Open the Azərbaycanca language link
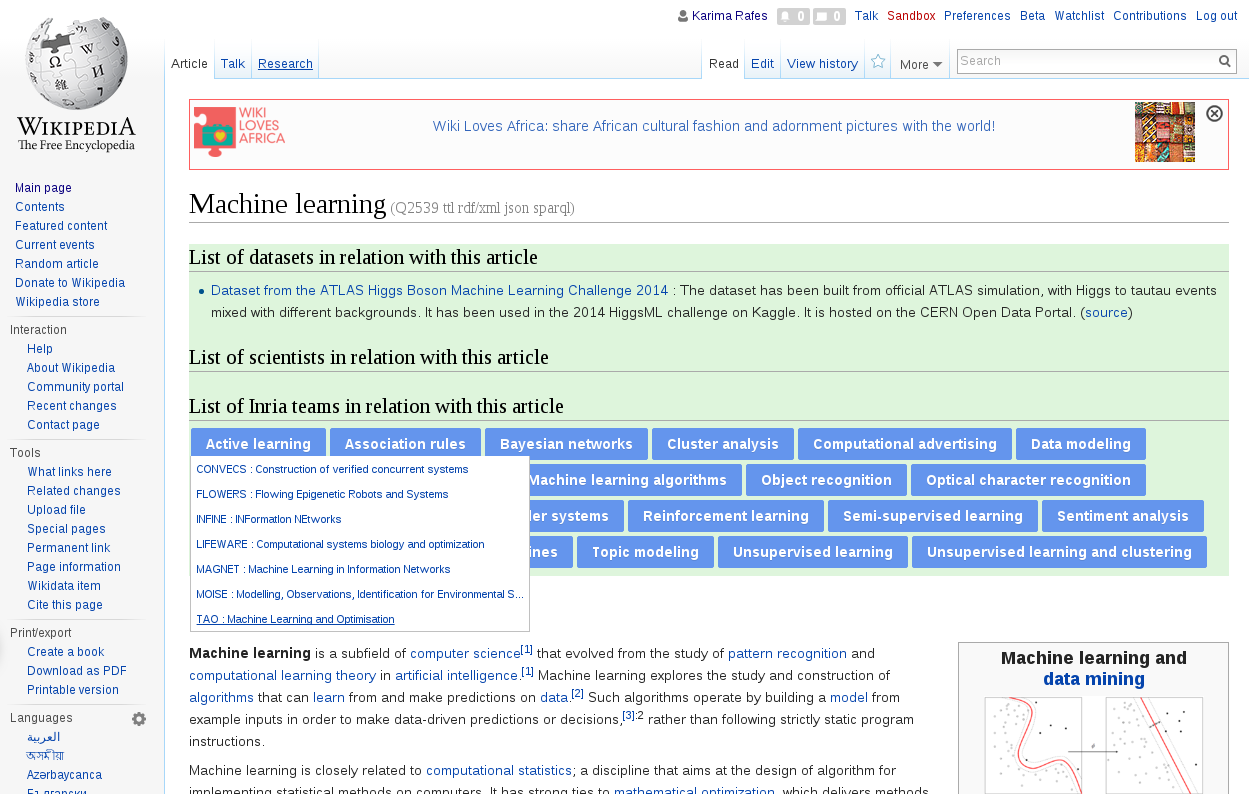Screen dimensions: 1249x794 (x=64, y=775)
